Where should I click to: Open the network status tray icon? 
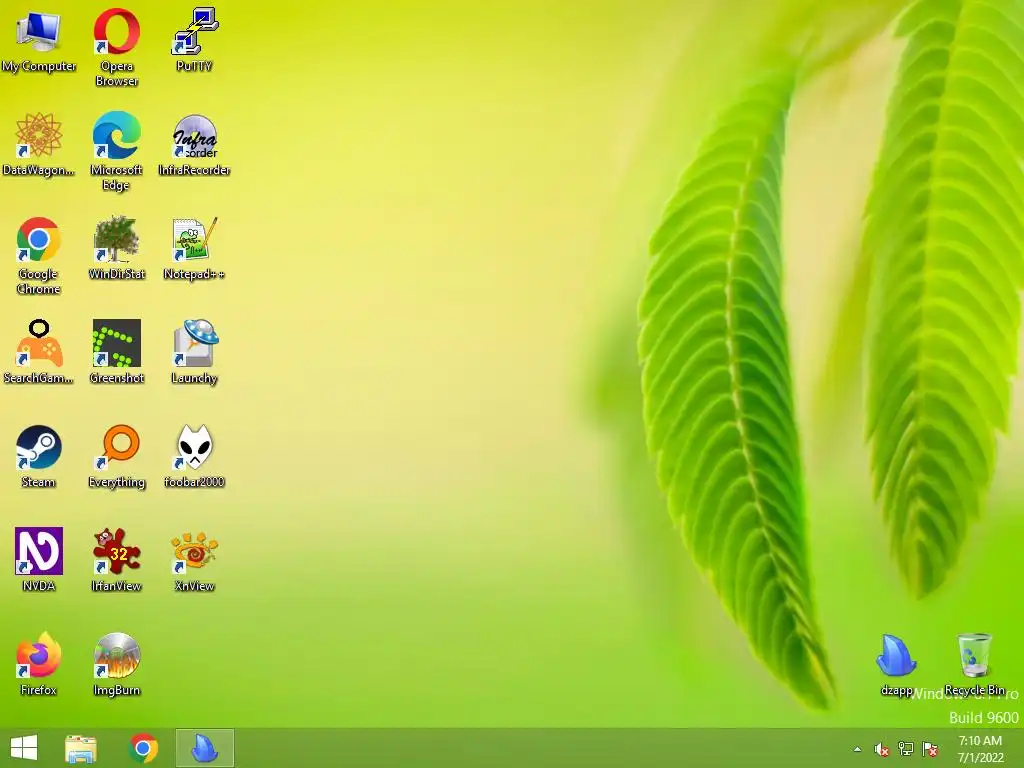pos(906,749)
